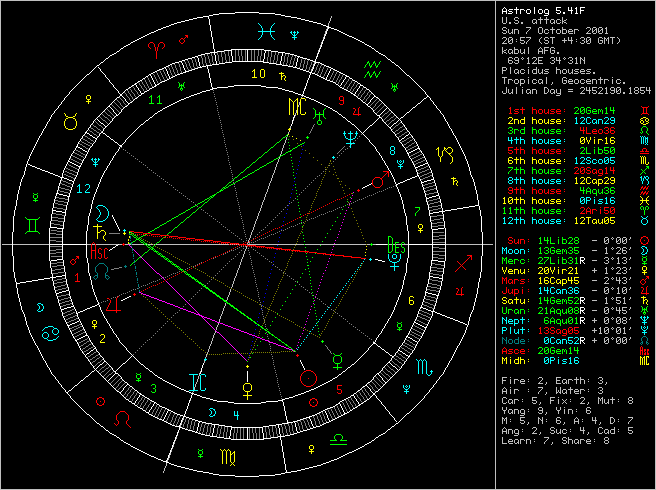Viewport: 656px width, 490px height.
Task: Click the Pisces sign on the zodiac ring
Action: click(x=264, y=31)
